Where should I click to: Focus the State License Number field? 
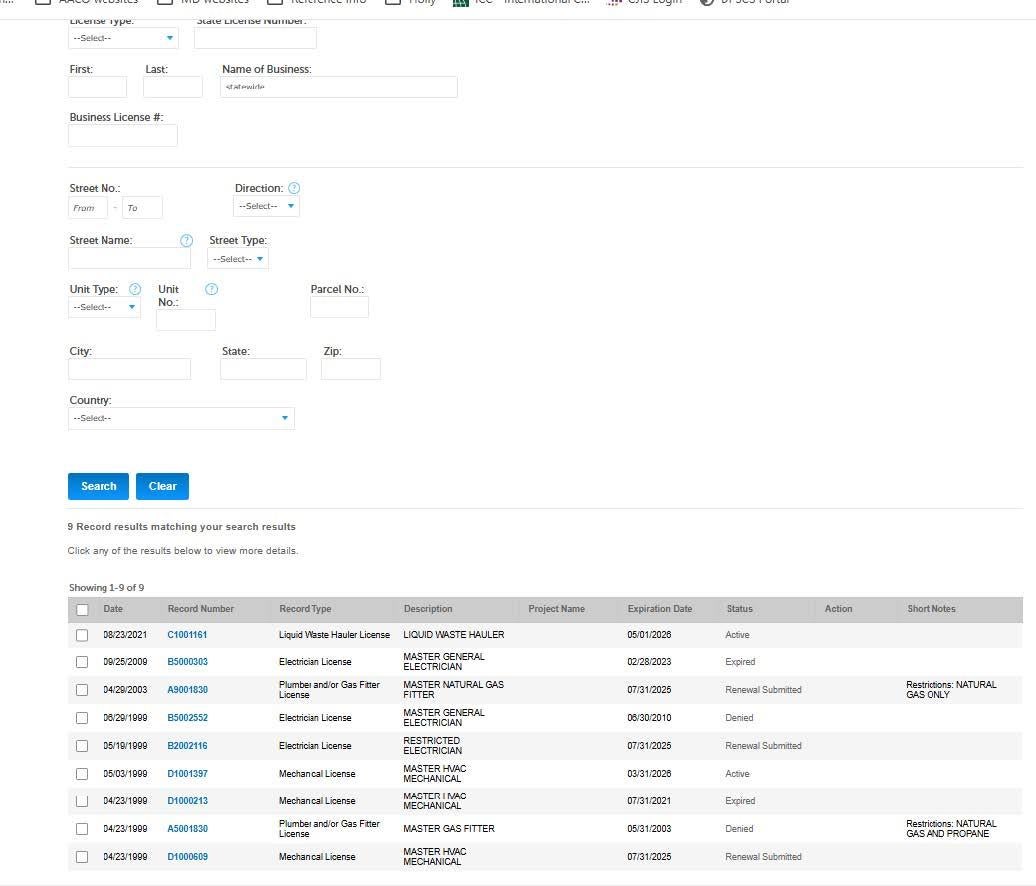pyautogui.click(x=255, y=38)
